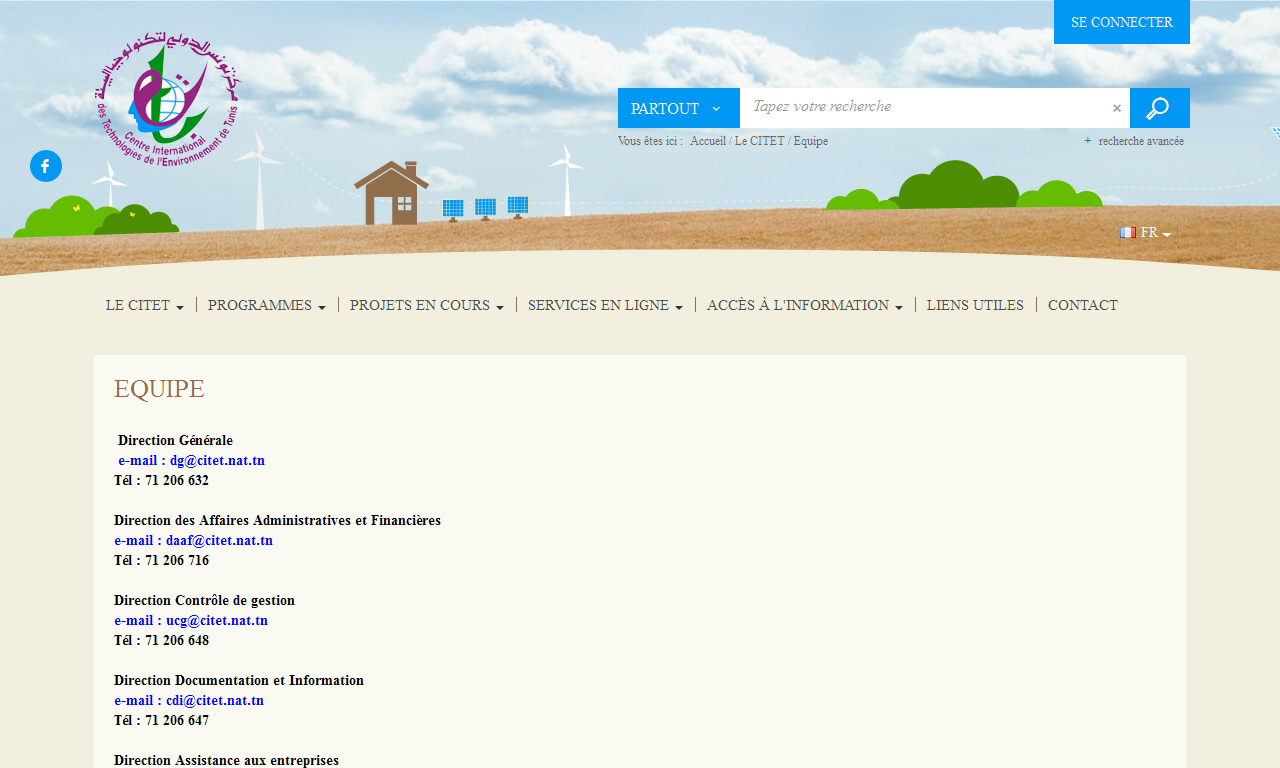Click 'Tél : 71 206 716' text
Screen dimensions: 1280x768
point(161,561)
